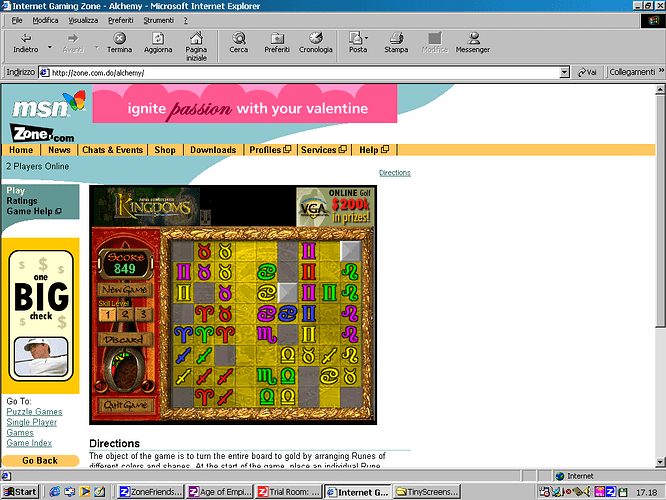This screenshot has height=500, width=666.
Task: Open Ratings in the side panel
Action: [22, 201]
